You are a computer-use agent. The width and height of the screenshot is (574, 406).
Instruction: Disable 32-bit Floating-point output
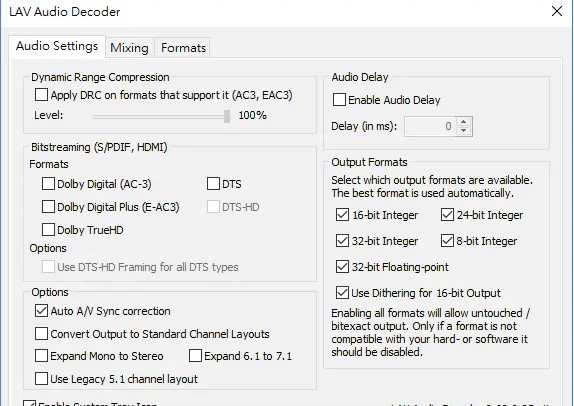point(342,267)
